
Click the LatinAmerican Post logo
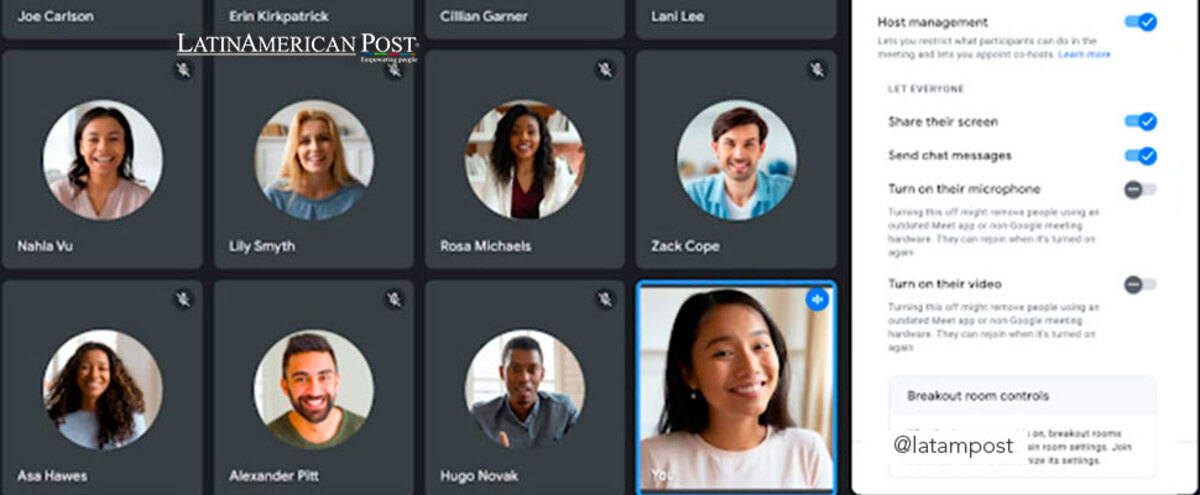pos(297,47)
